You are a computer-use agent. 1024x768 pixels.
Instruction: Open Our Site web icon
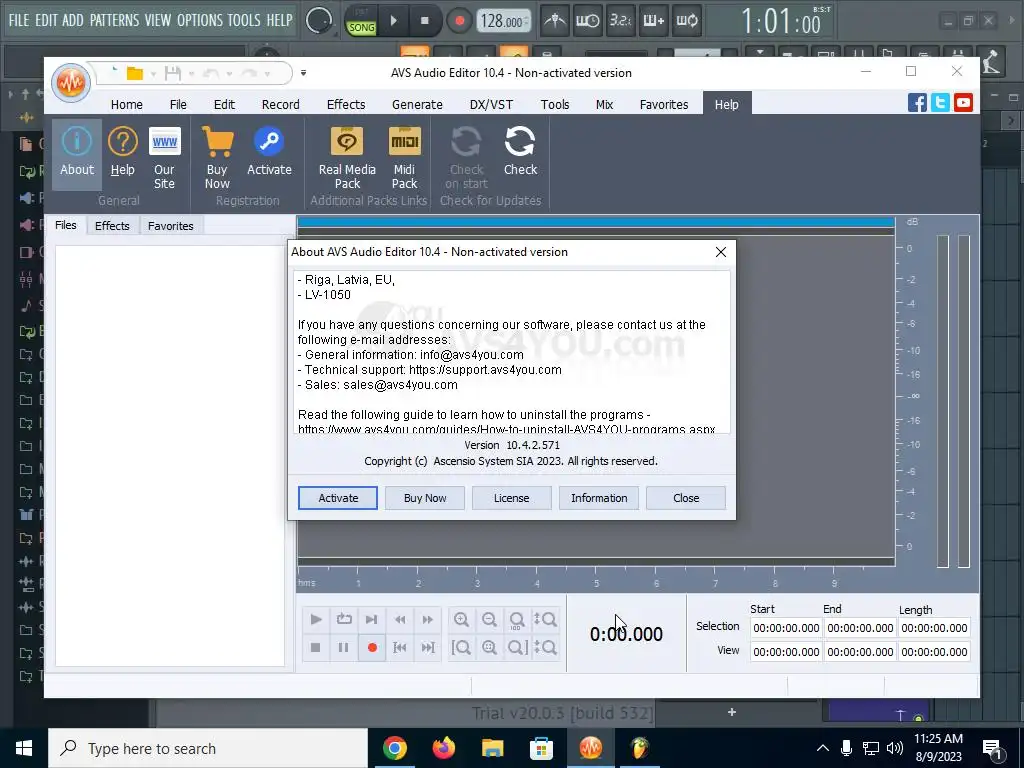(164, 157)
